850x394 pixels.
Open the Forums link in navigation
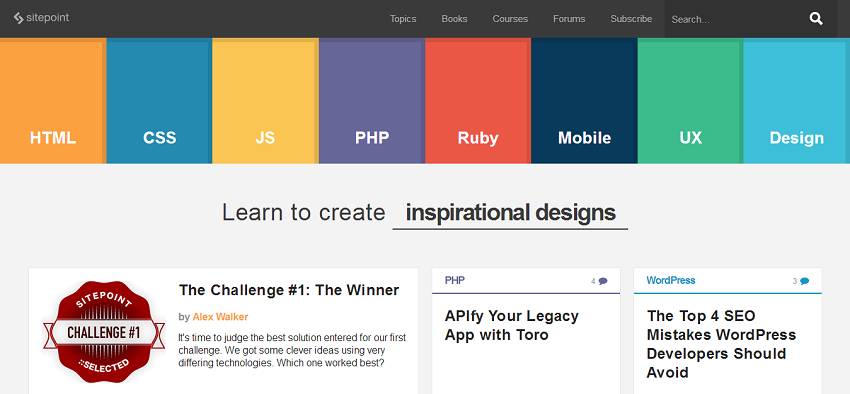[569, 19]
